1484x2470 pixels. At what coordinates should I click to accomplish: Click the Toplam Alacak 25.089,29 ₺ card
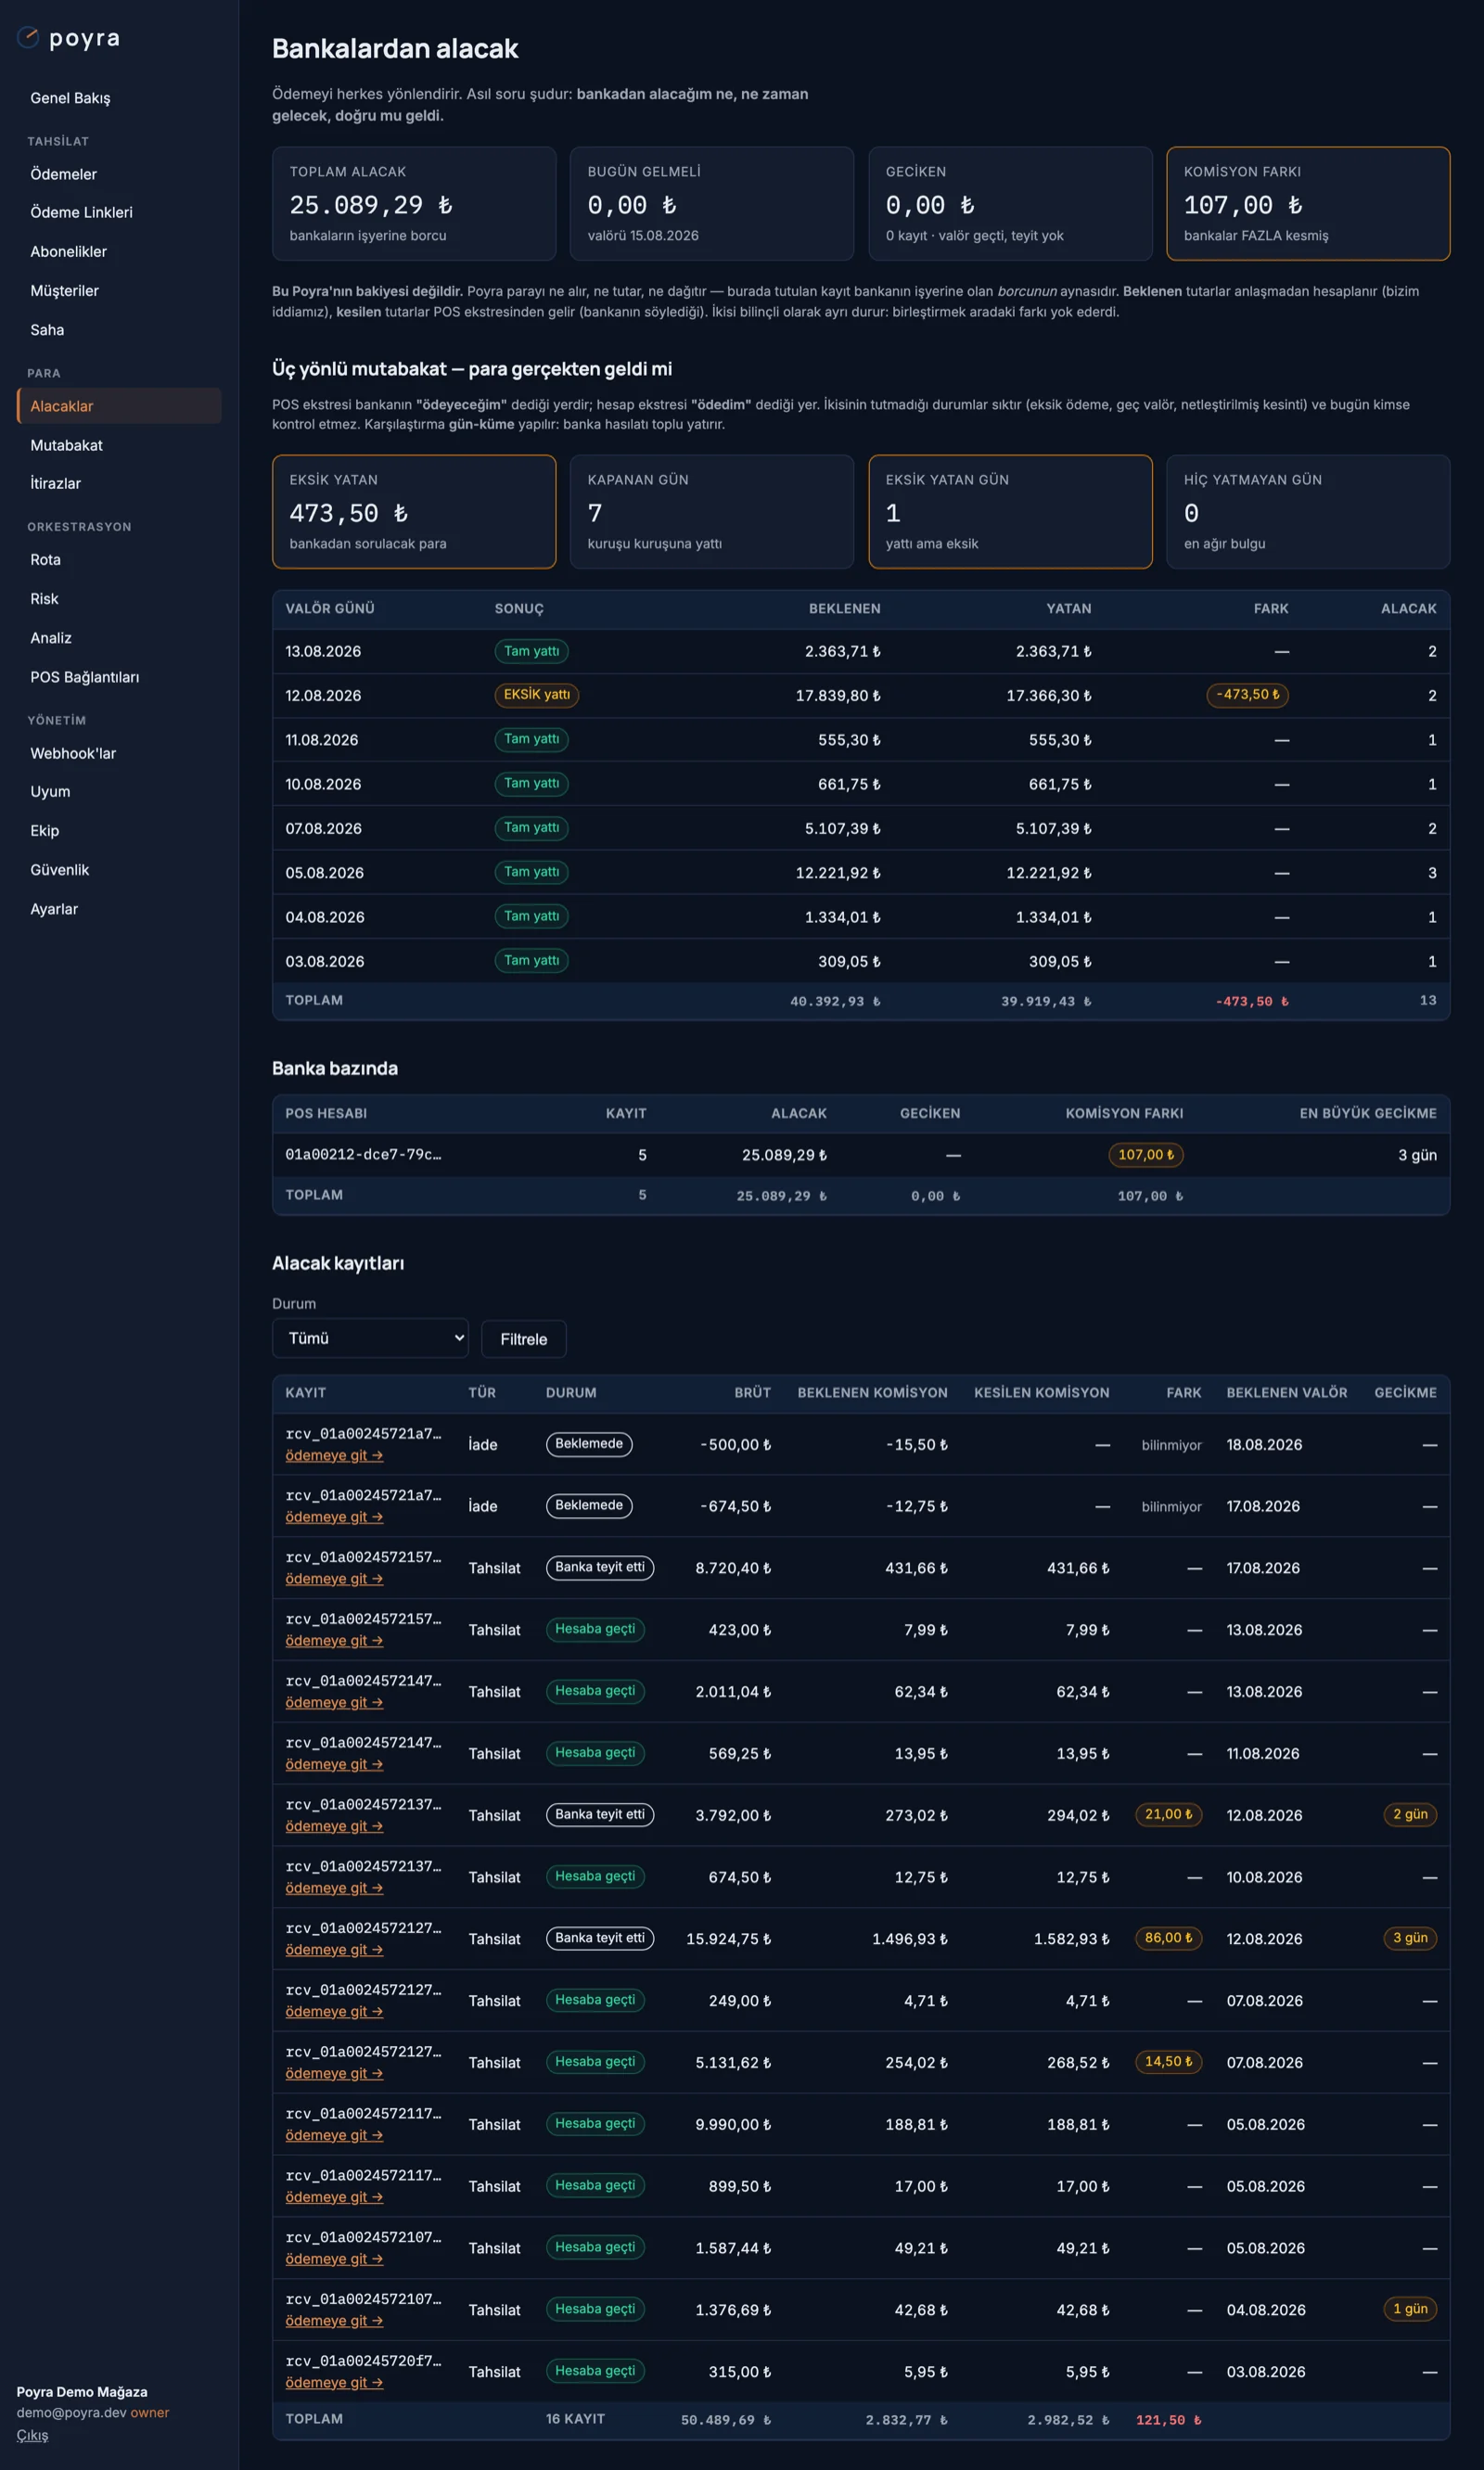click(414, 204)
